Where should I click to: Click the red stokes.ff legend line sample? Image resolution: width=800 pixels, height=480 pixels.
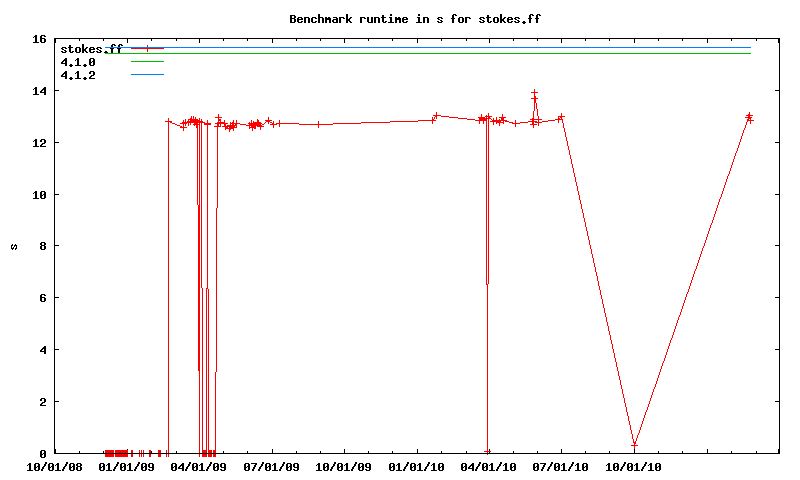point(146,49)
